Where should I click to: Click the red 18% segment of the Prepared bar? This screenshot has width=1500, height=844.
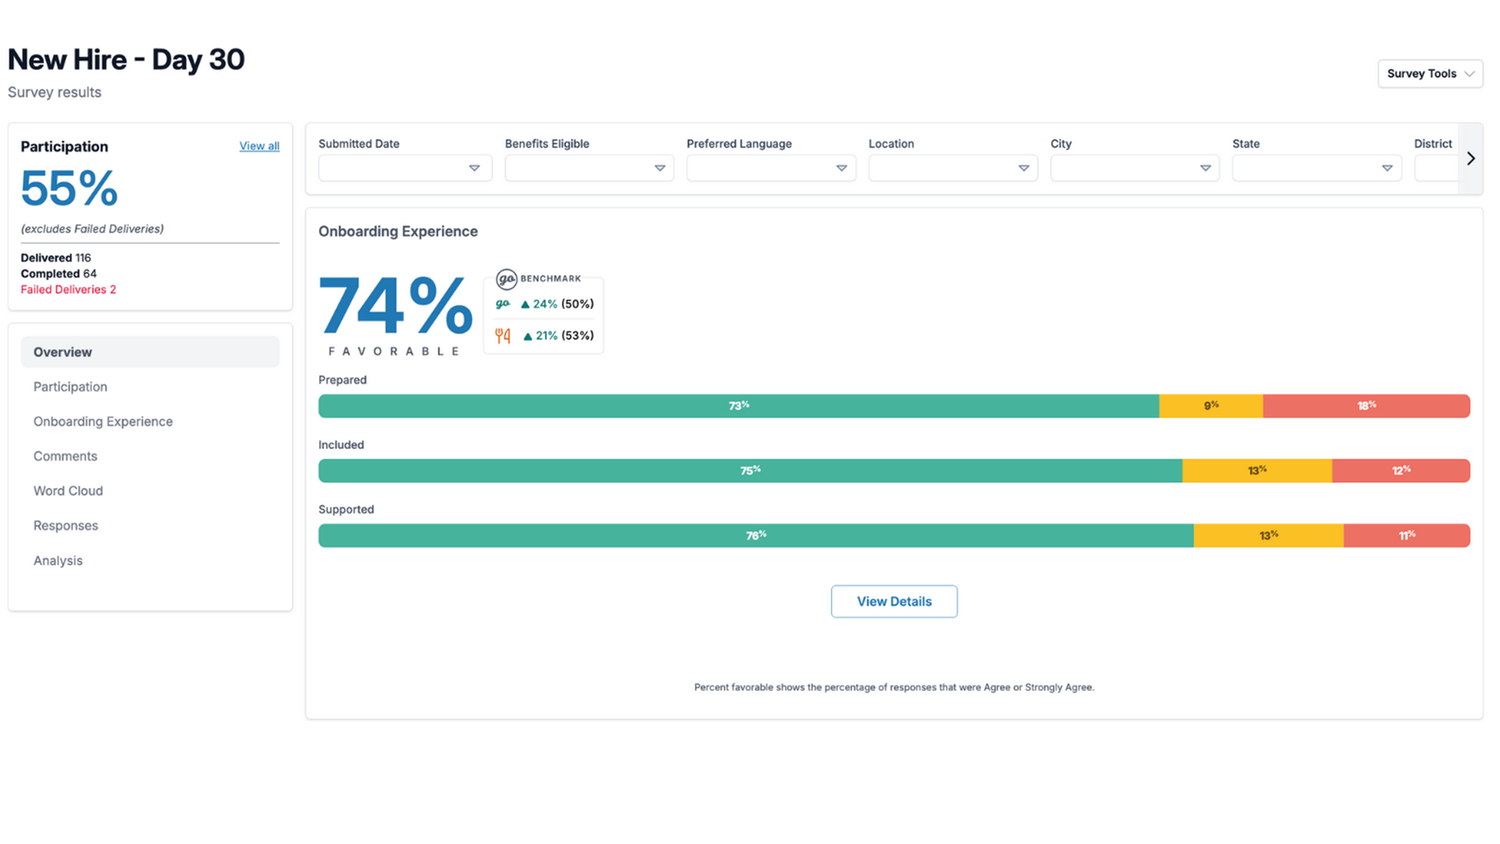pyautogui.click(x=1366, y=405)
